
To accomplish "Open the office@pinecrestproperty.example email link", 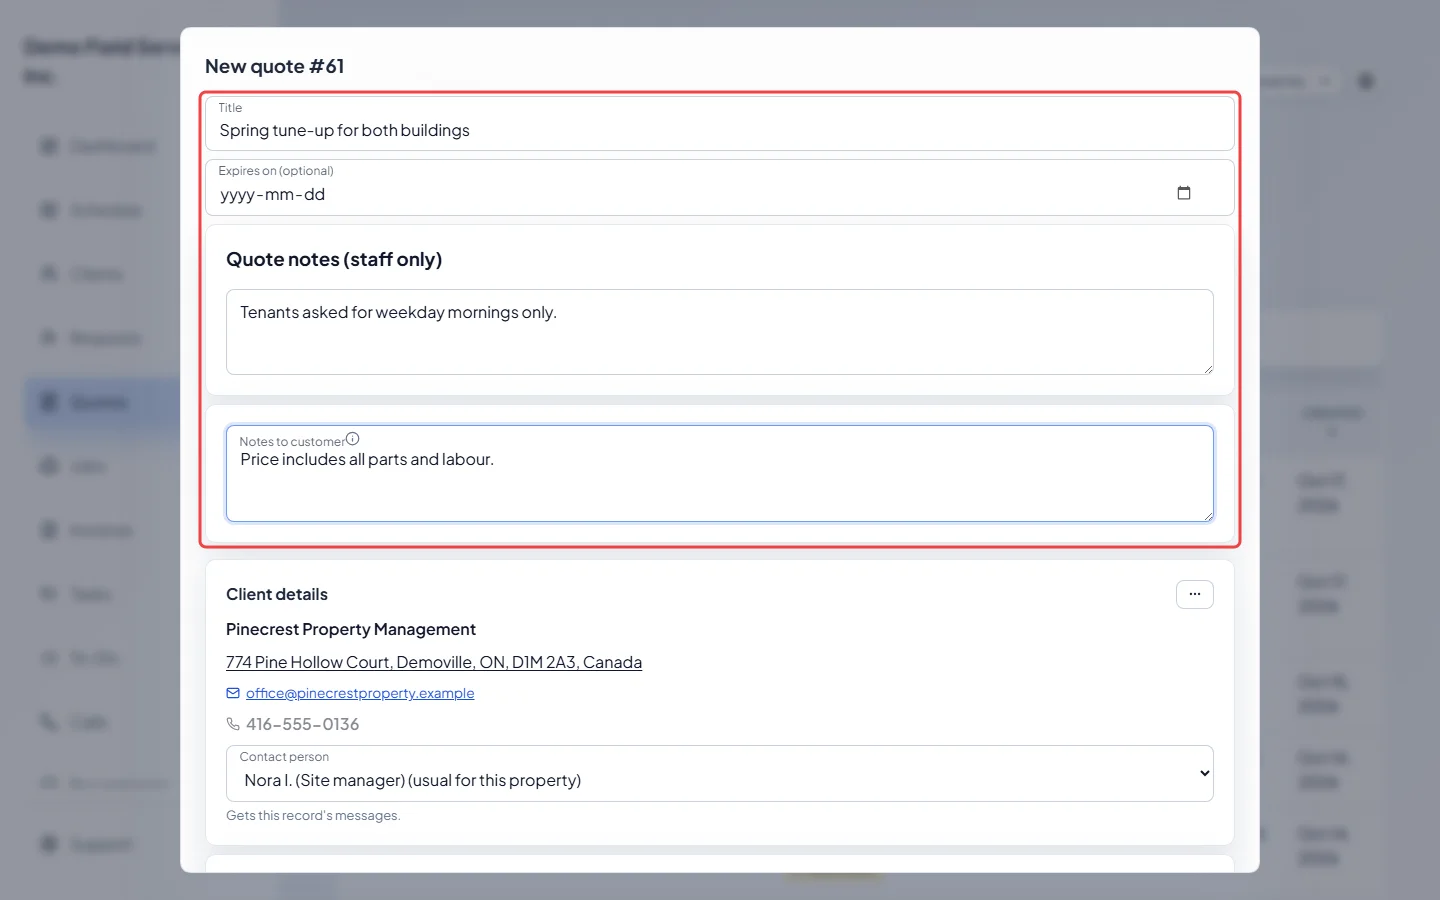I will click(x=360, y=693).
